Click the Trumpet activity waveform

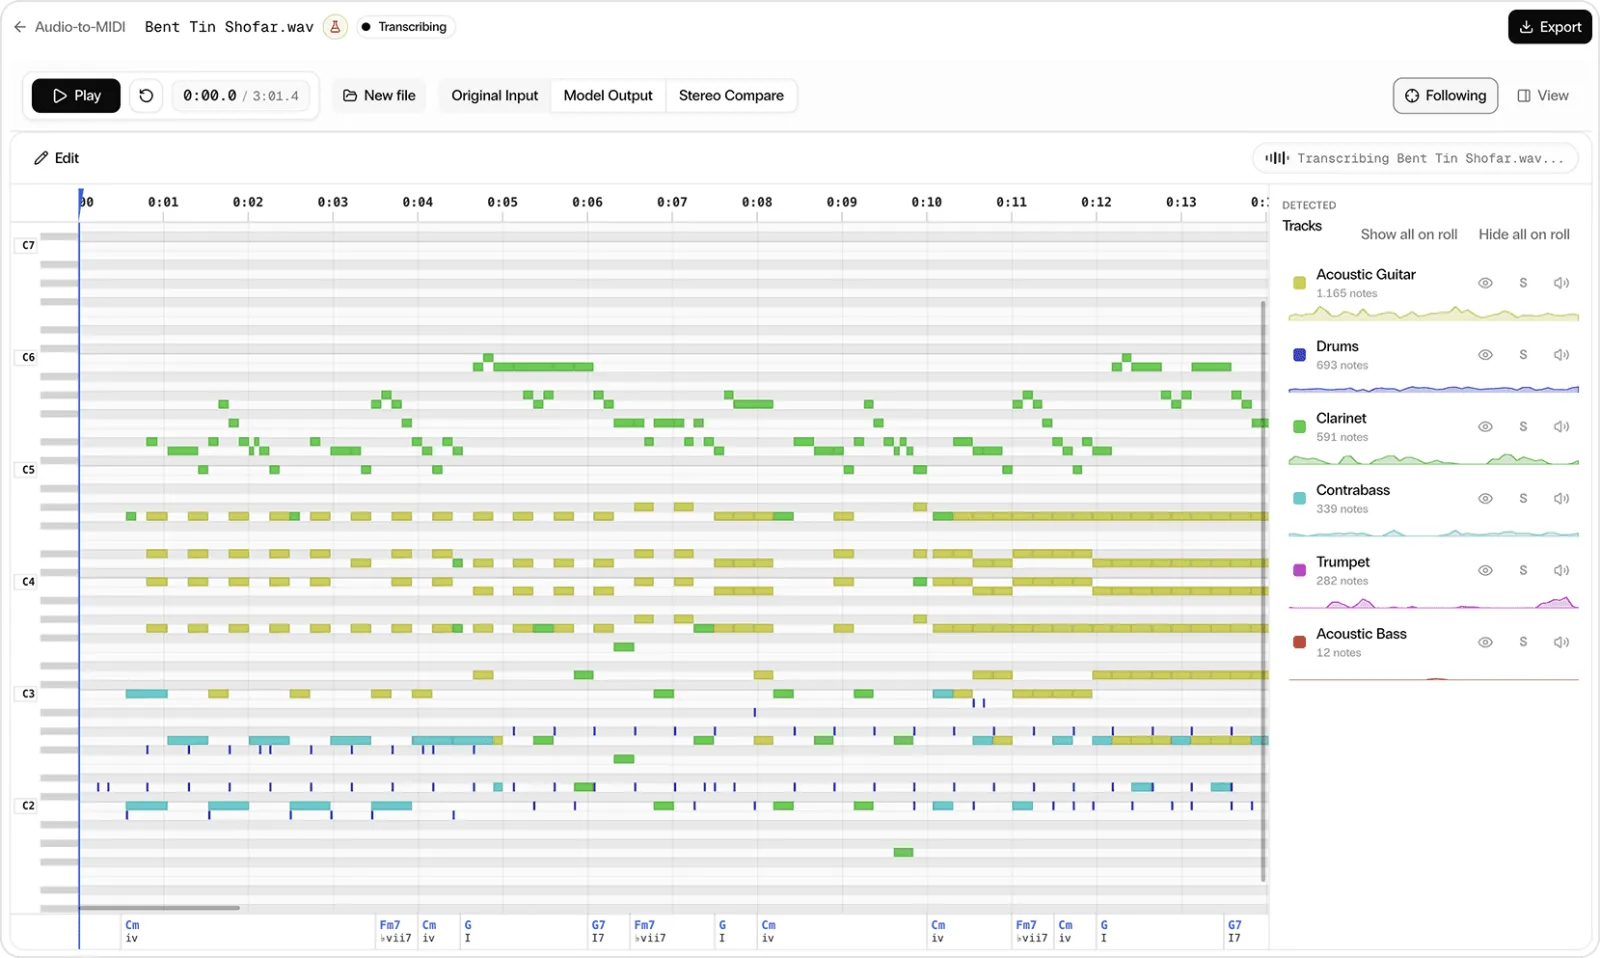coord(1434,602)
